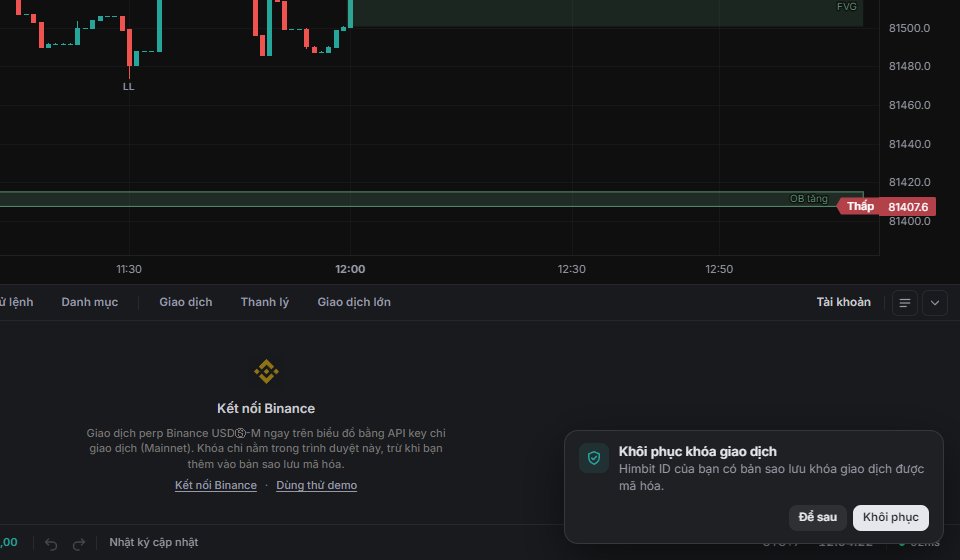The width and height of the screenshot is (960, 560).
Task: Click the 12:00 time axis label
Action: (350, 269)
